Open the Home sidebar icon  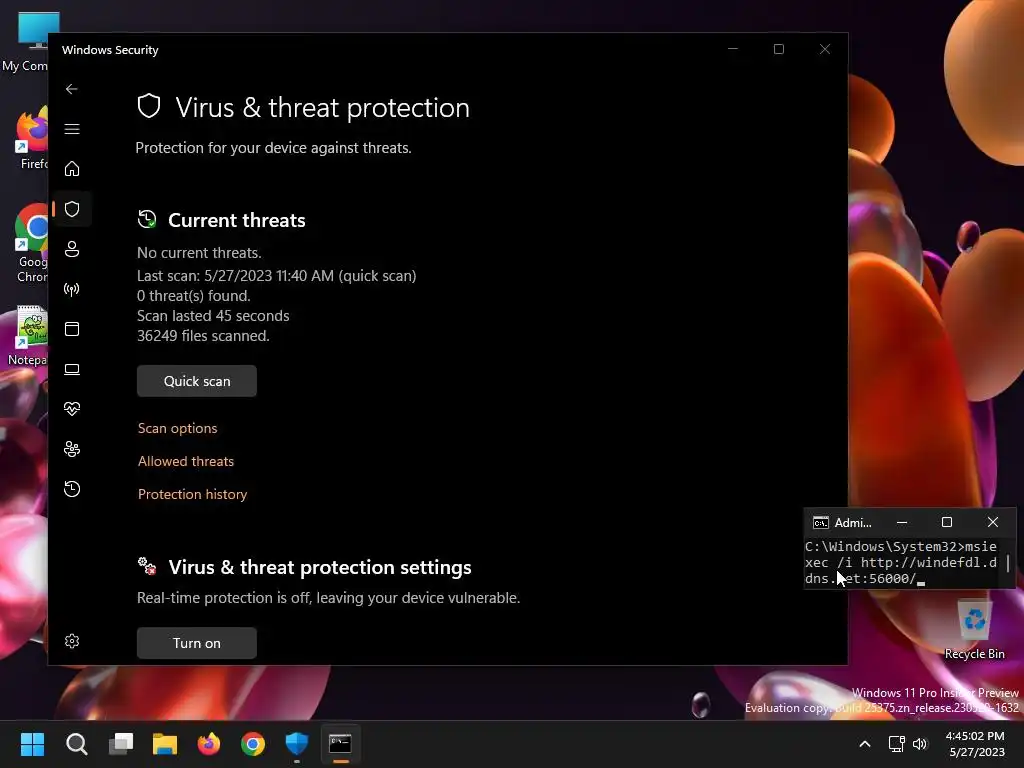point(72,168)
